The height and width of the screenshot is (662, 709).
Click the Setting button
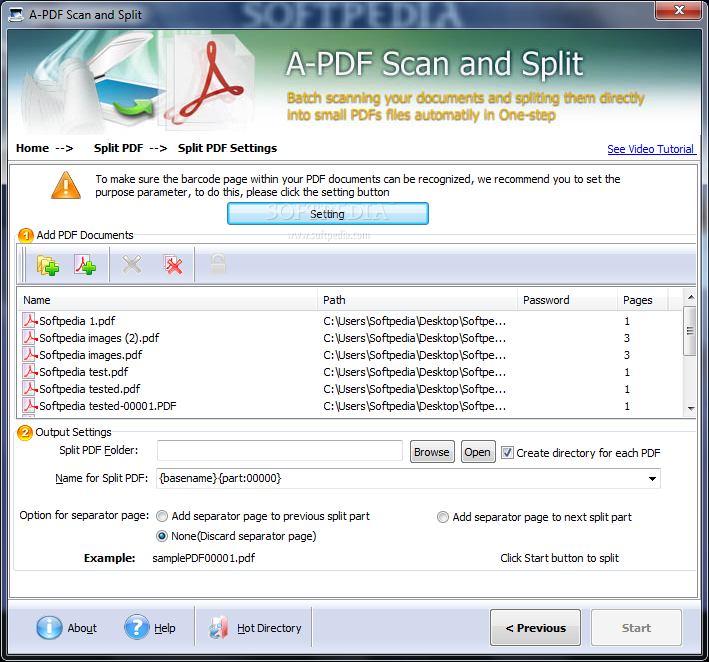coord(328,213)
